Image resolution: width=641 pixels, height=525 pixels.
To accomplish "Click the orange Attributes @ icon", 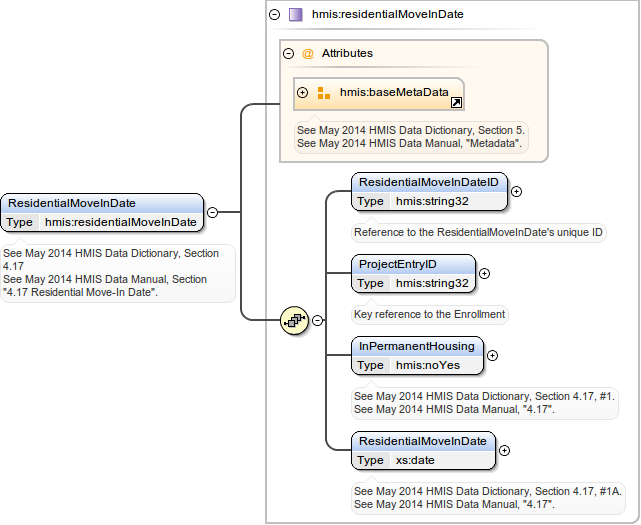I will coord(307,53).
